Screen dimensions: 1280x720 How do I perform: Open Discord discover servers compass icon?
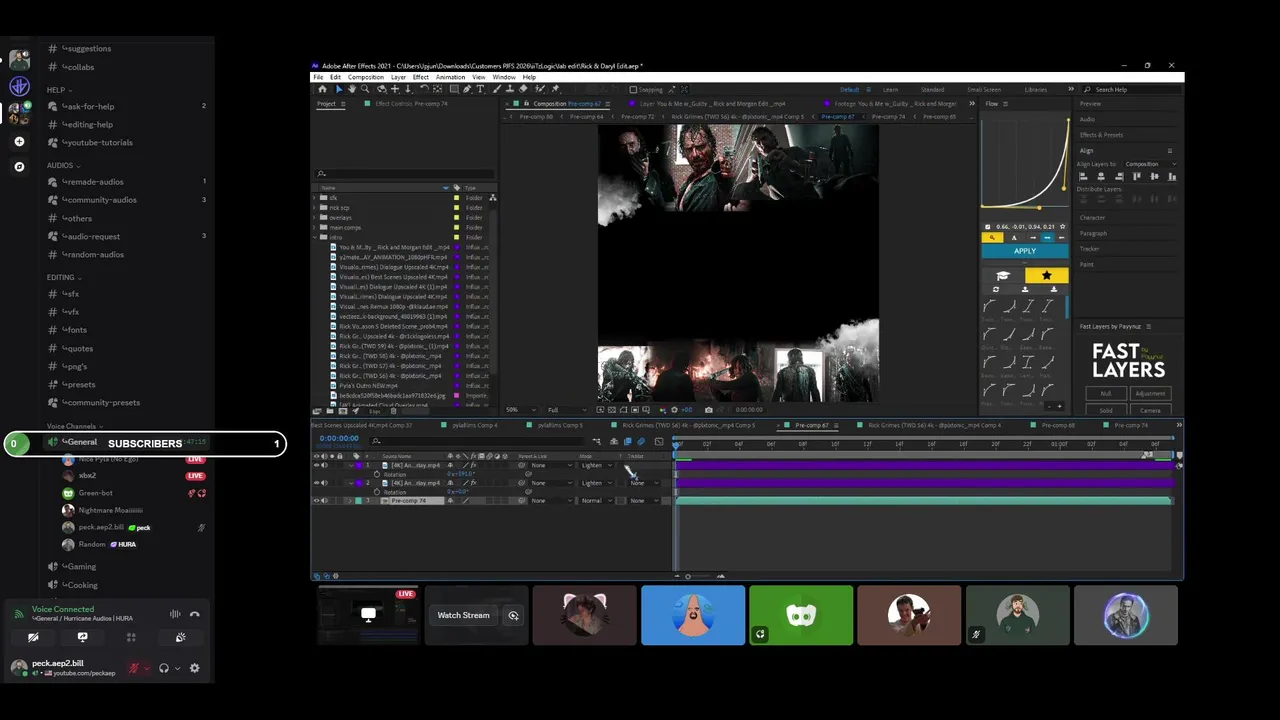coord(19,167)
